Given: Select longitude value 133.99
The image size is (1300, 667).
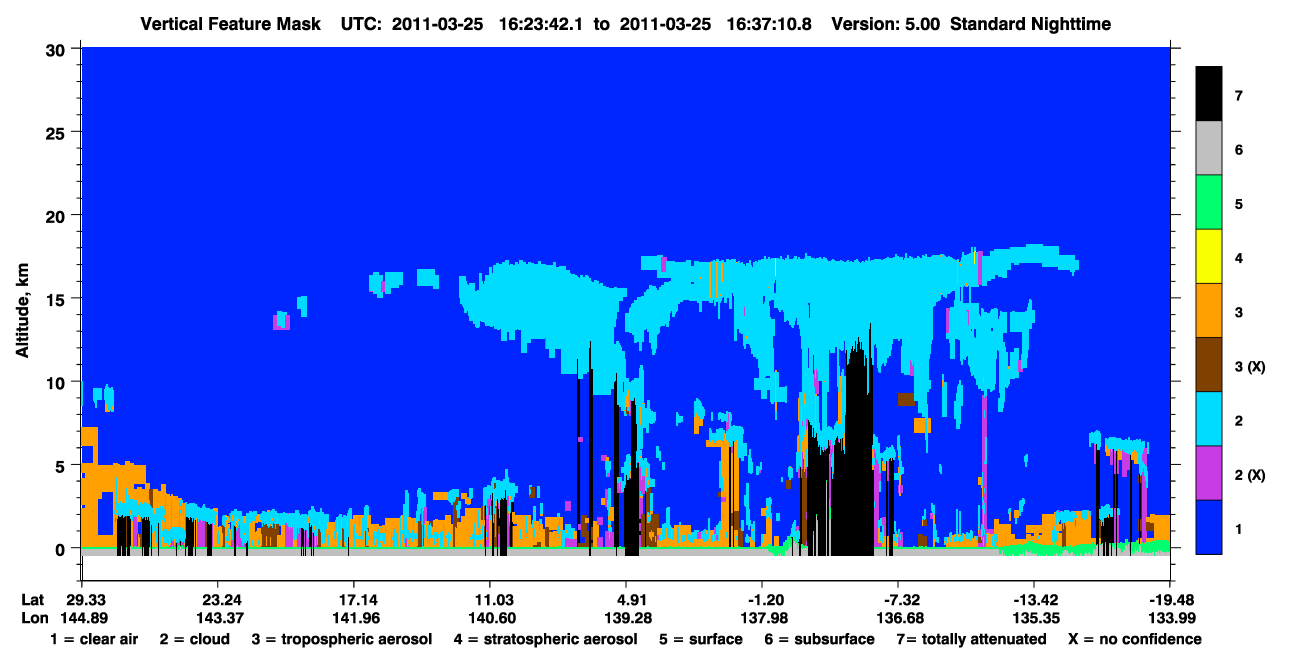Looking at the screenshot, I should pyautogui.click(x=1170, y=617).
